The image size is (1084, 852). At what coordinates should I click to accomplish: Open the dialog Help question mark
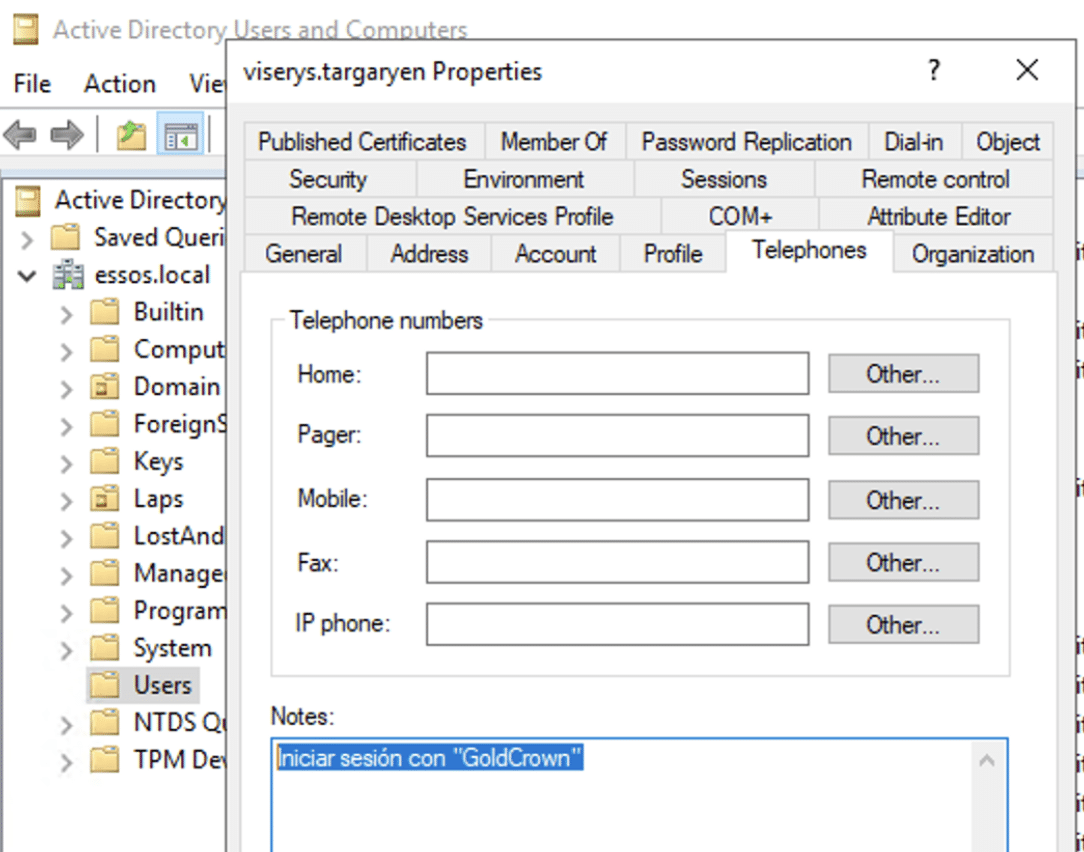pos(933,71)
